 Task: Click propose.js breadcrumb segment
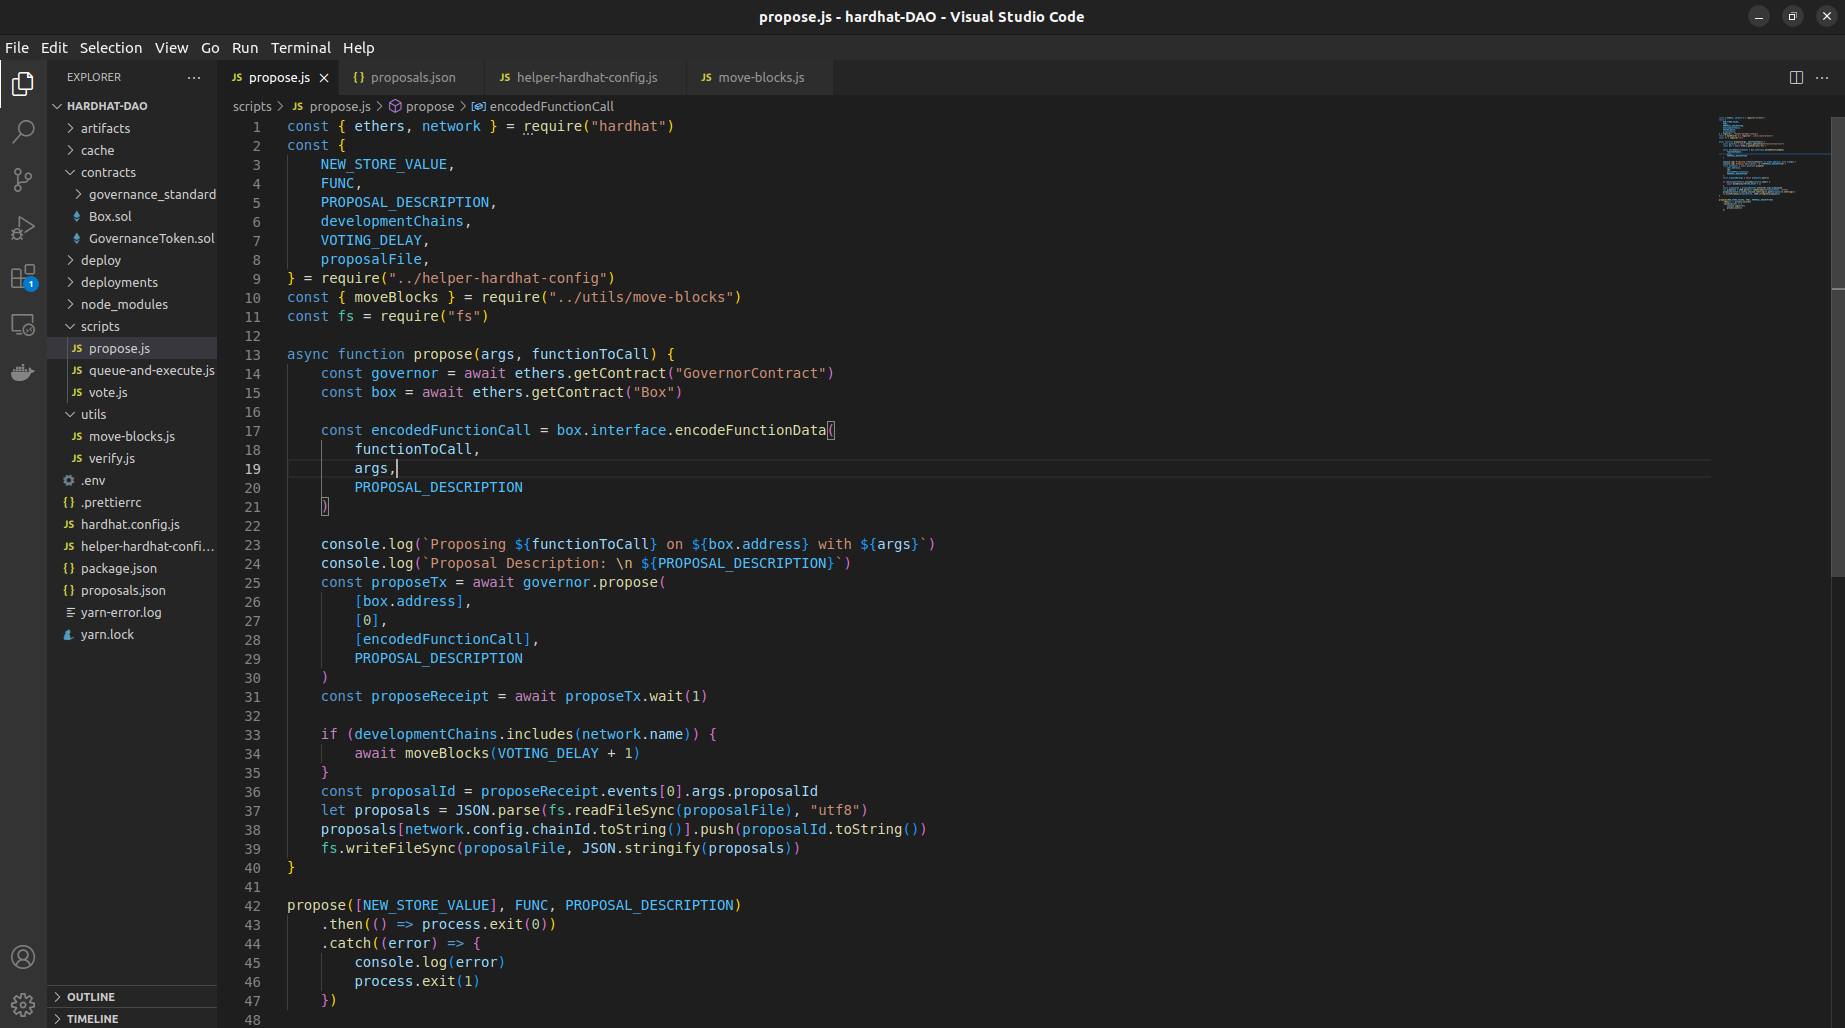[332, 106]
